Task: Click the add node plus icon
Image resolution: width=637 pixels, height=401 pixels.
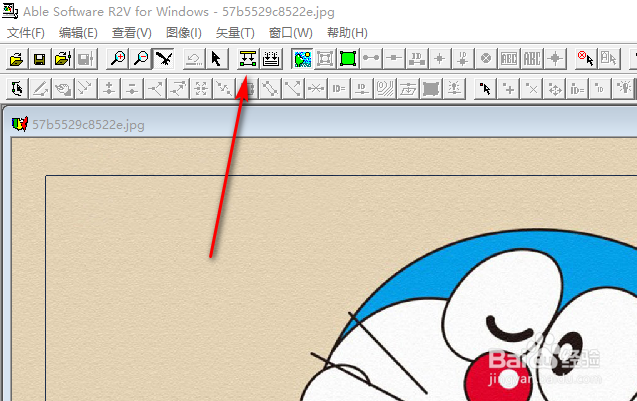Action: (x=109, y=89)
